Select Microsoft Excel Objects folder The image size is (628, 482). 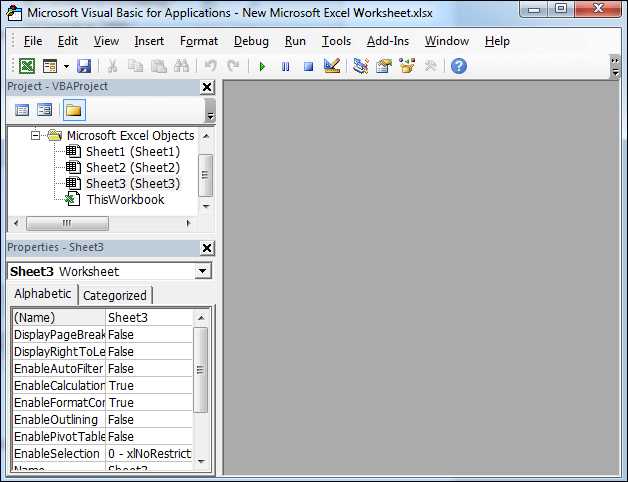[x=131, y=135]
